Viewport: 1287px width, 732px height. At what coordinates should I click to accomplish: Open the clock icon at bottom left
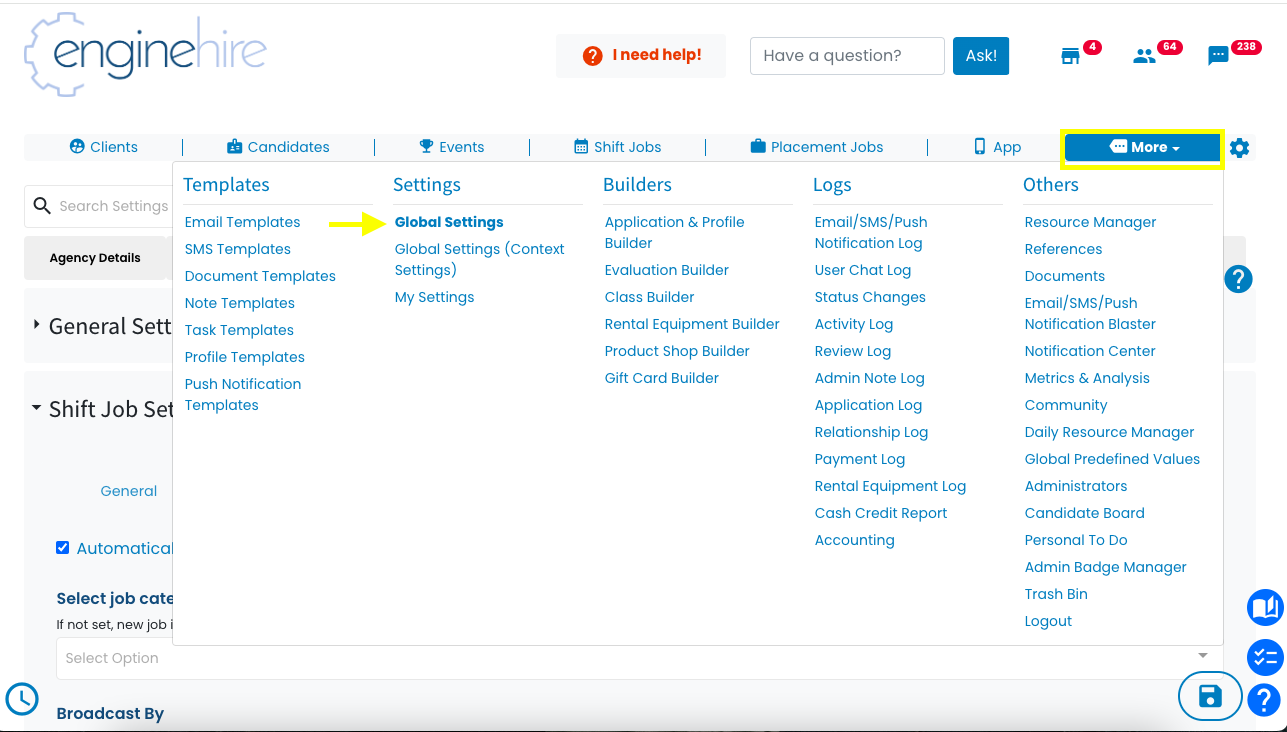[22, 699]
